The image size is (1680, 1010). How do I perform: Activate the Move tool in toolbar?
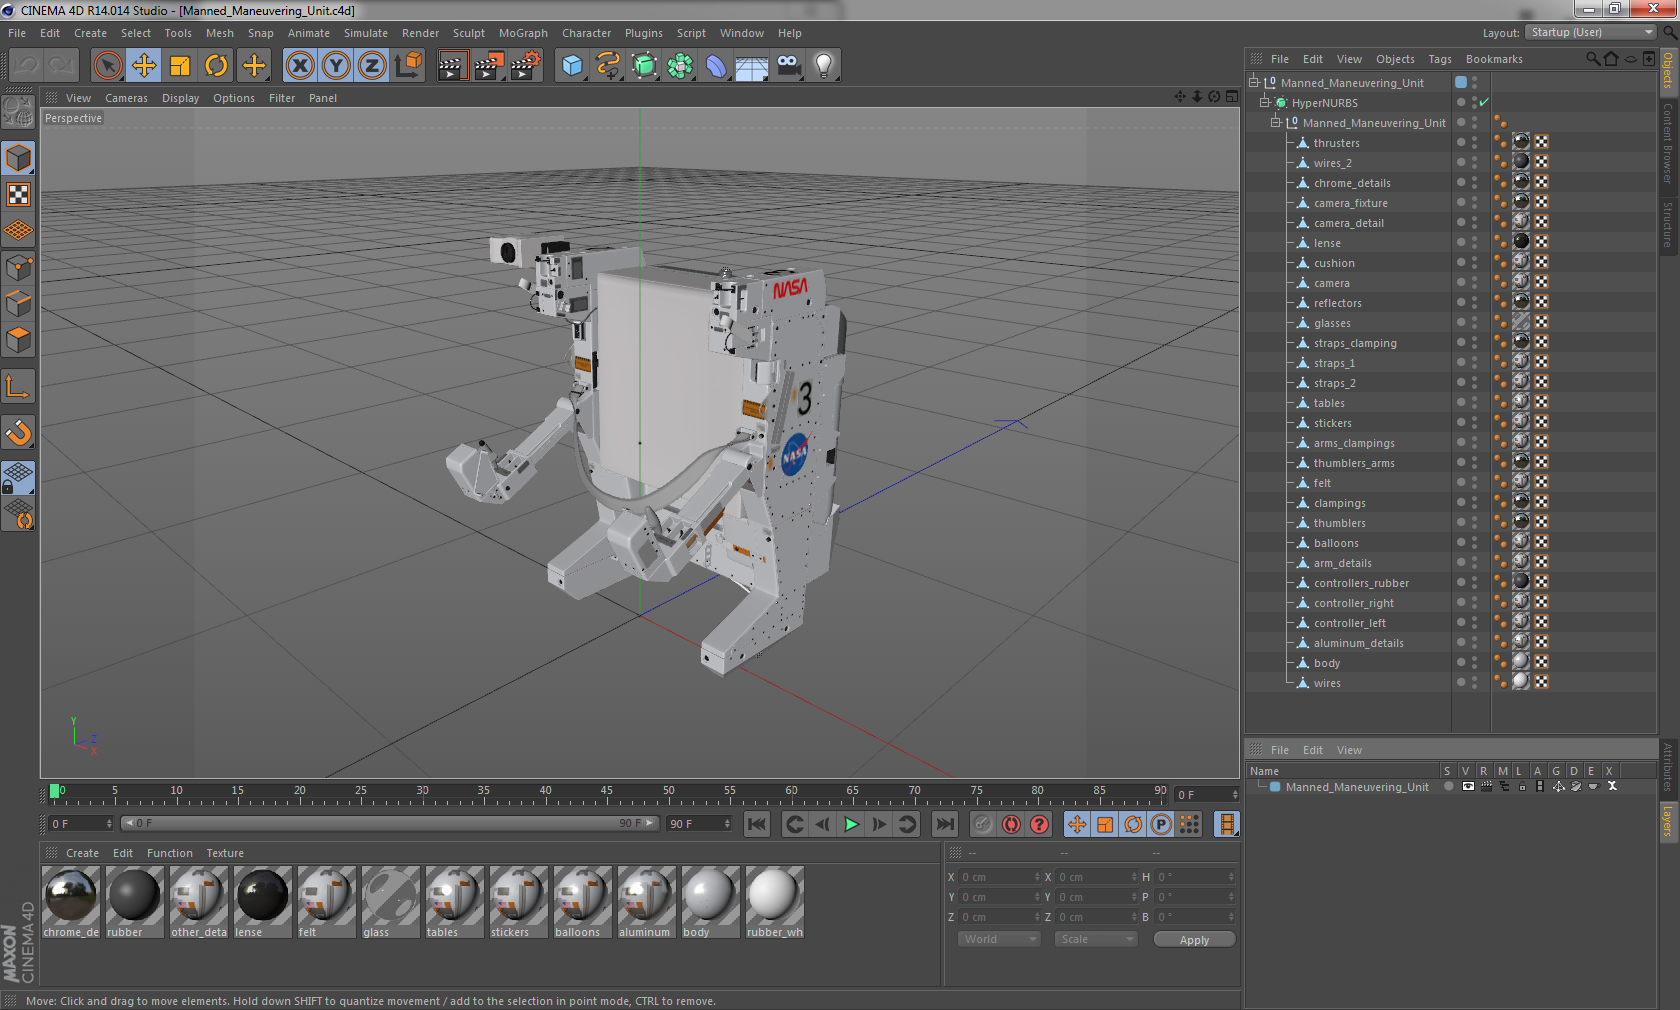144,66
